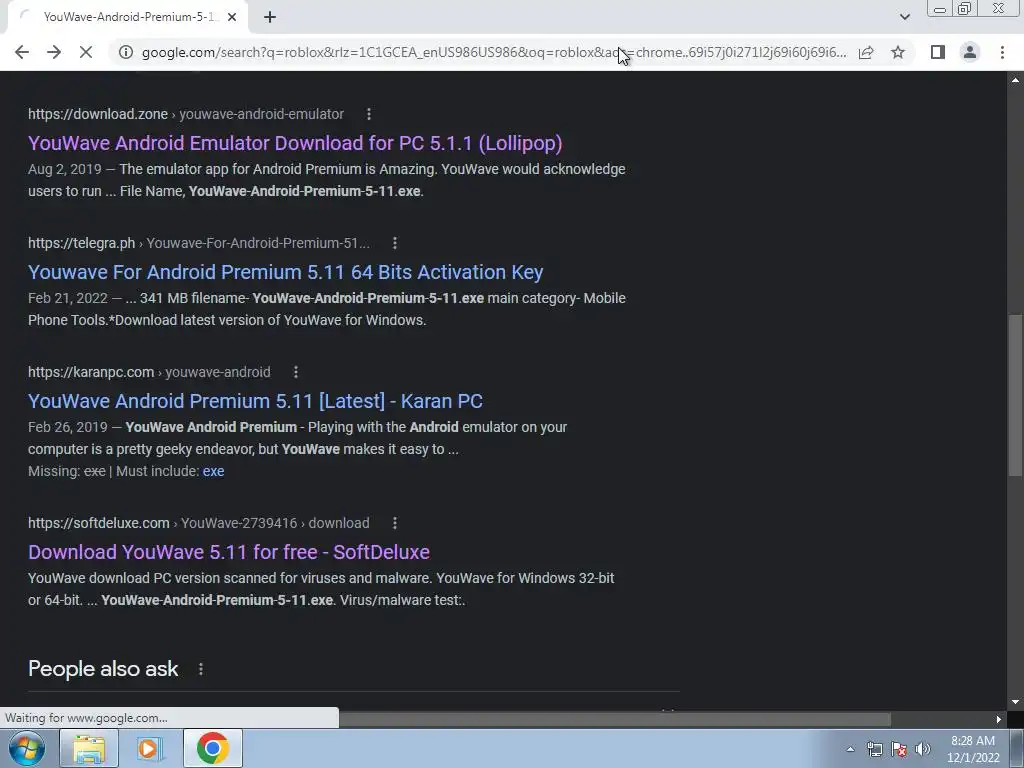Open a new tab with plus button
Screen dimensions: 1024x768
click(x=270, y=17)
